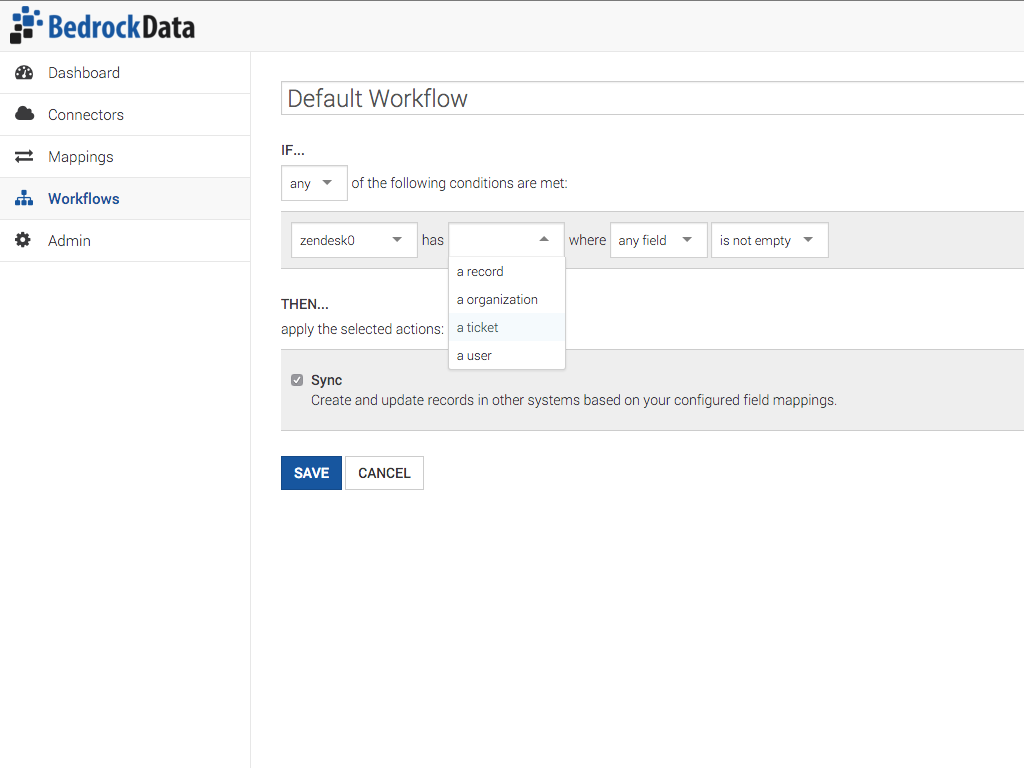
Task: Open the is not empty dropdown
Action: pos(768,240)
